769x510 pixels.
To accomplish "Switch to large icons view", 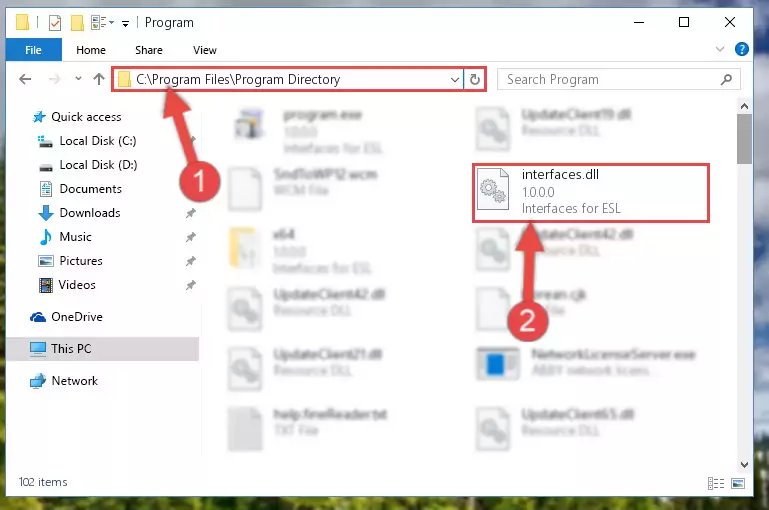I will click(x=738, y=484).
